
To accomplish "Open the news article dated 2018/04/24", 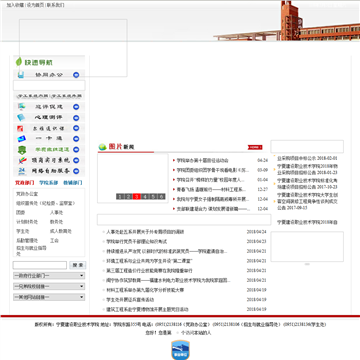I will (x=145, y=232).
